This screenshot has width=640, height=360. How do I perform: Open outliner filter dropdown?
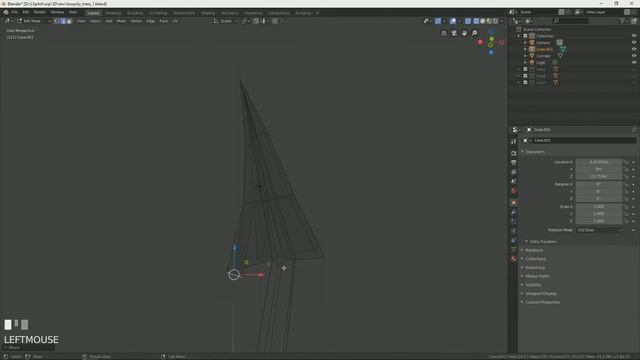pos(623,21)
